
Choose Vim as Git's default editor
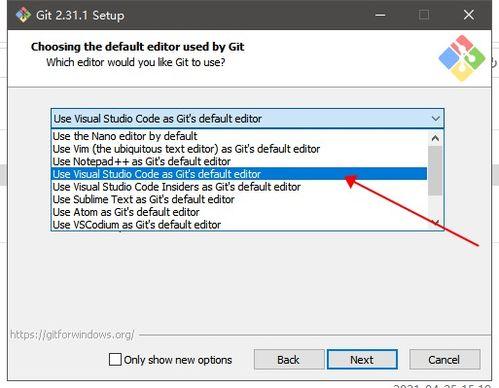(239, 149)
